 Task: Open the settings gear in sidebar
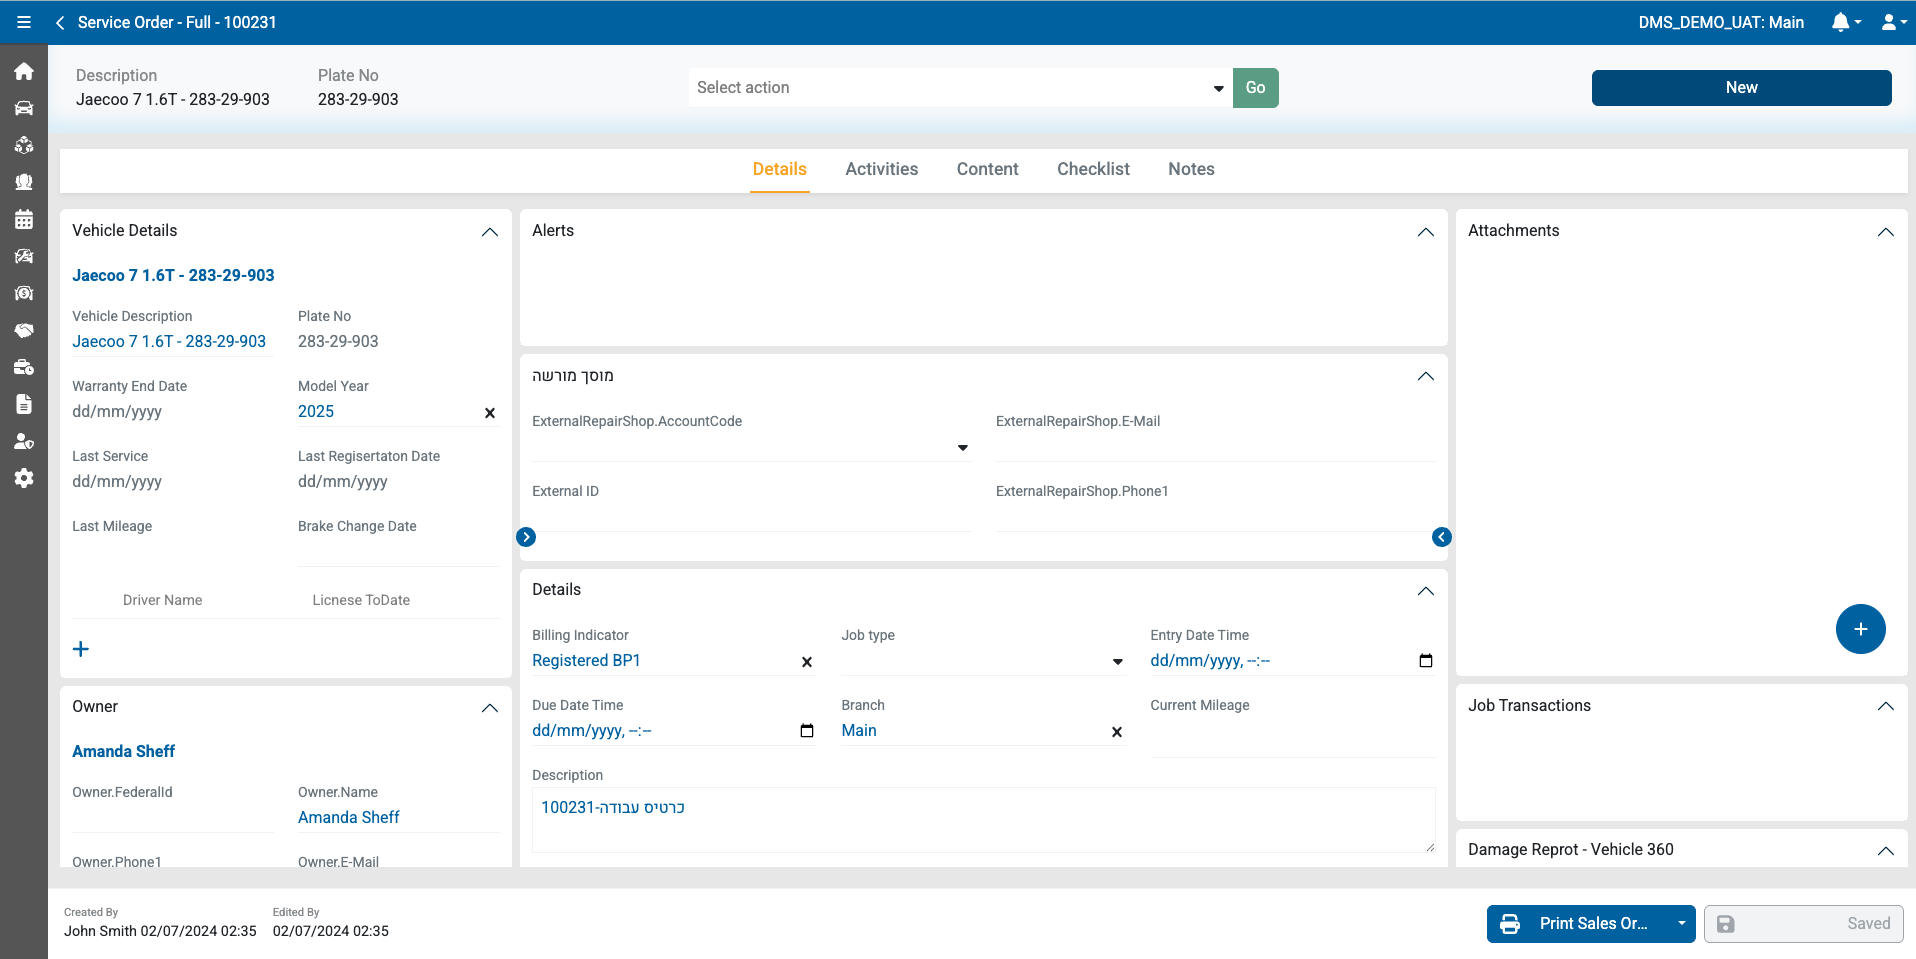tap(24, 478)
